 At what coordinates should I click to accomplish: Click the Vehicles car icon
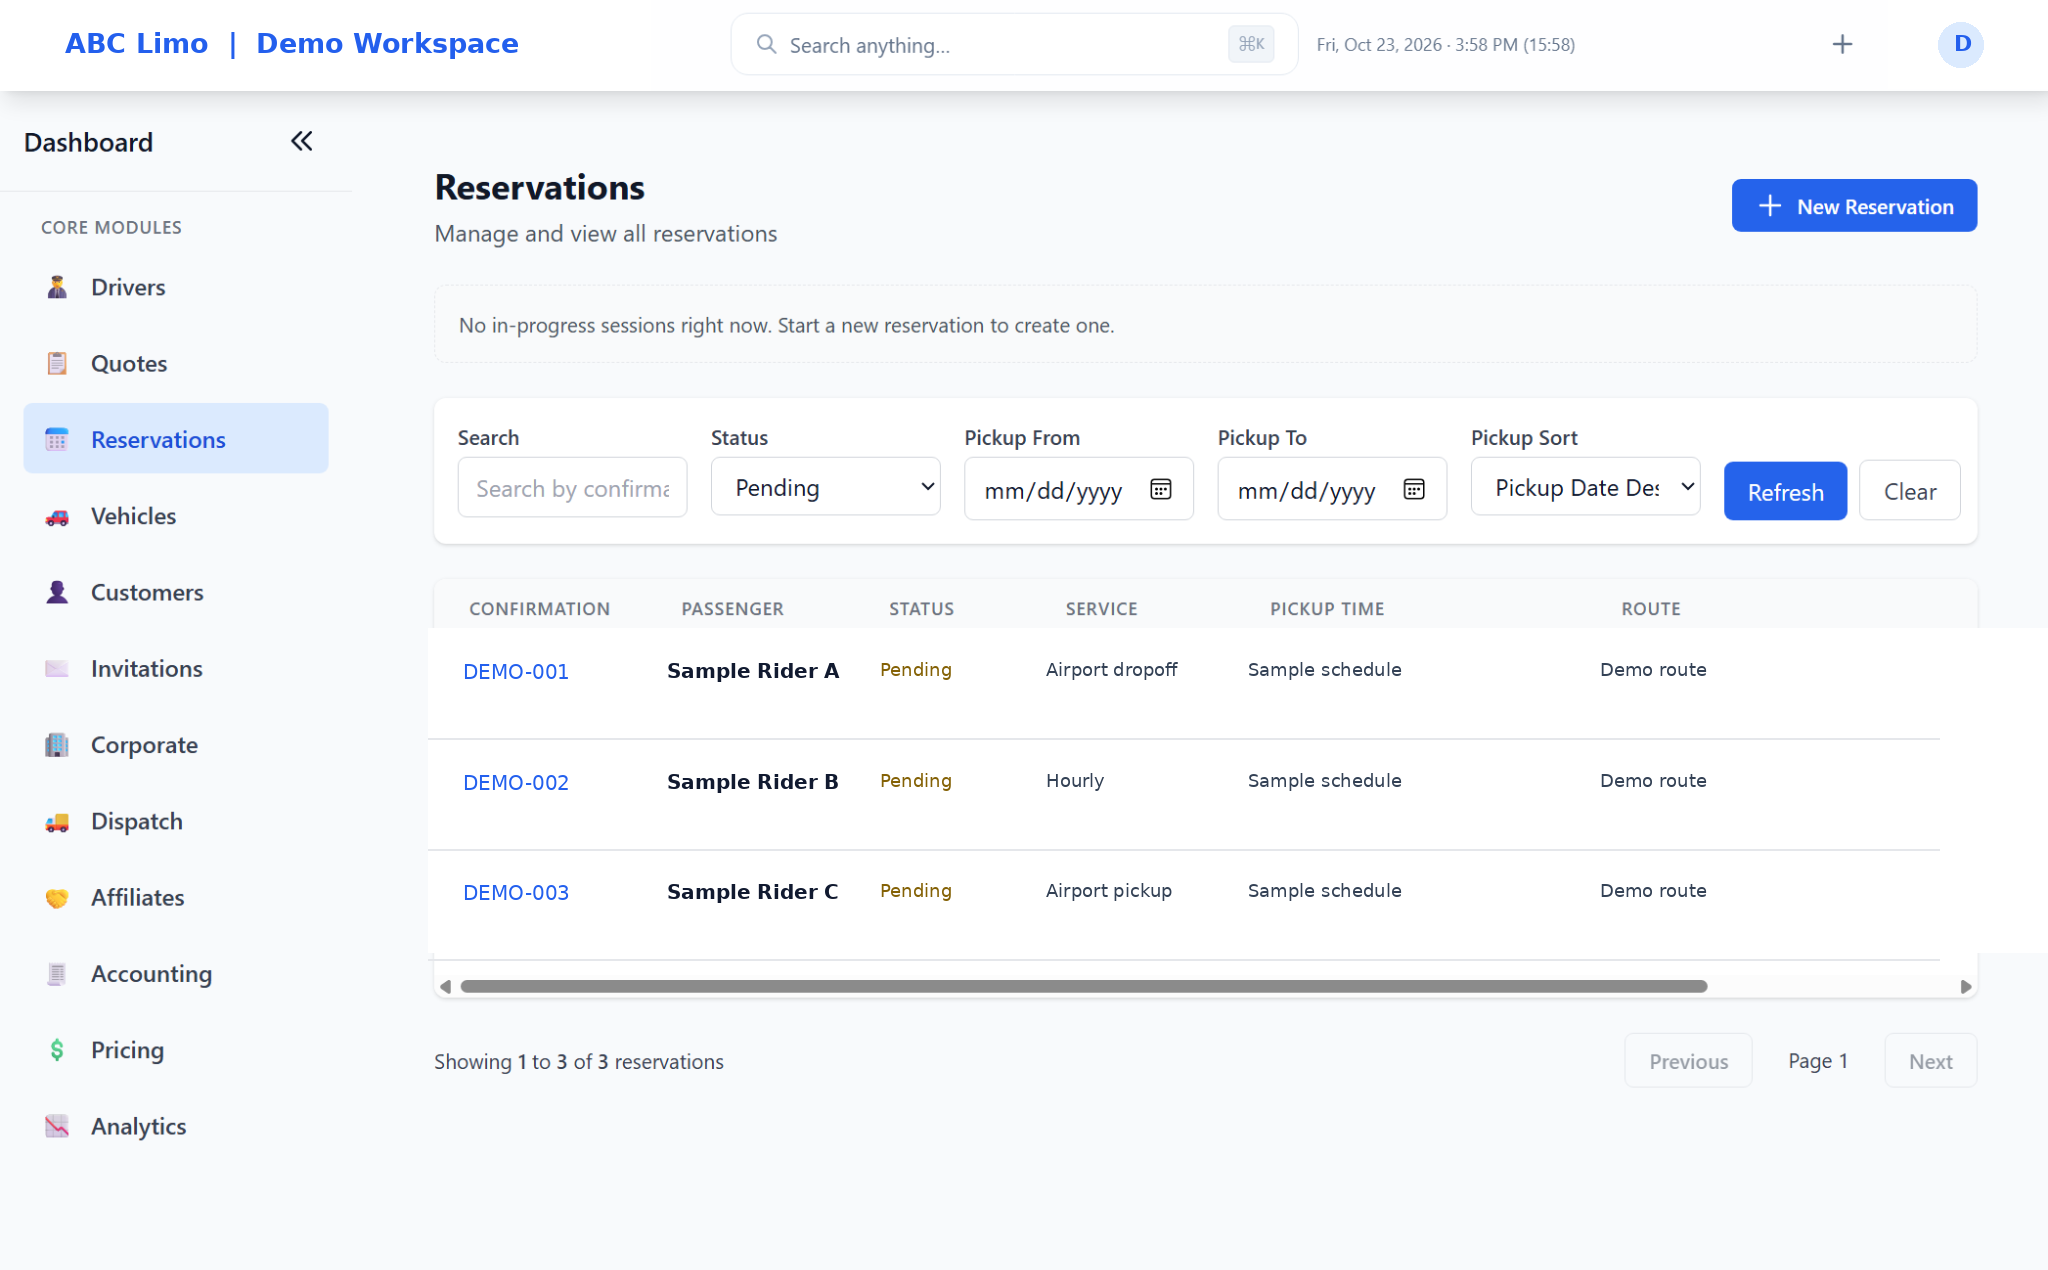click(x=57, y=516)
